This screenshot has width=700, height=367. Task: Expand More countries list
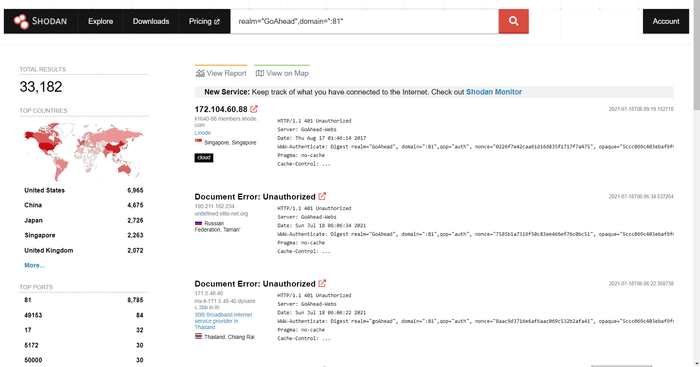pyautogui.click(x=34, y=265)
